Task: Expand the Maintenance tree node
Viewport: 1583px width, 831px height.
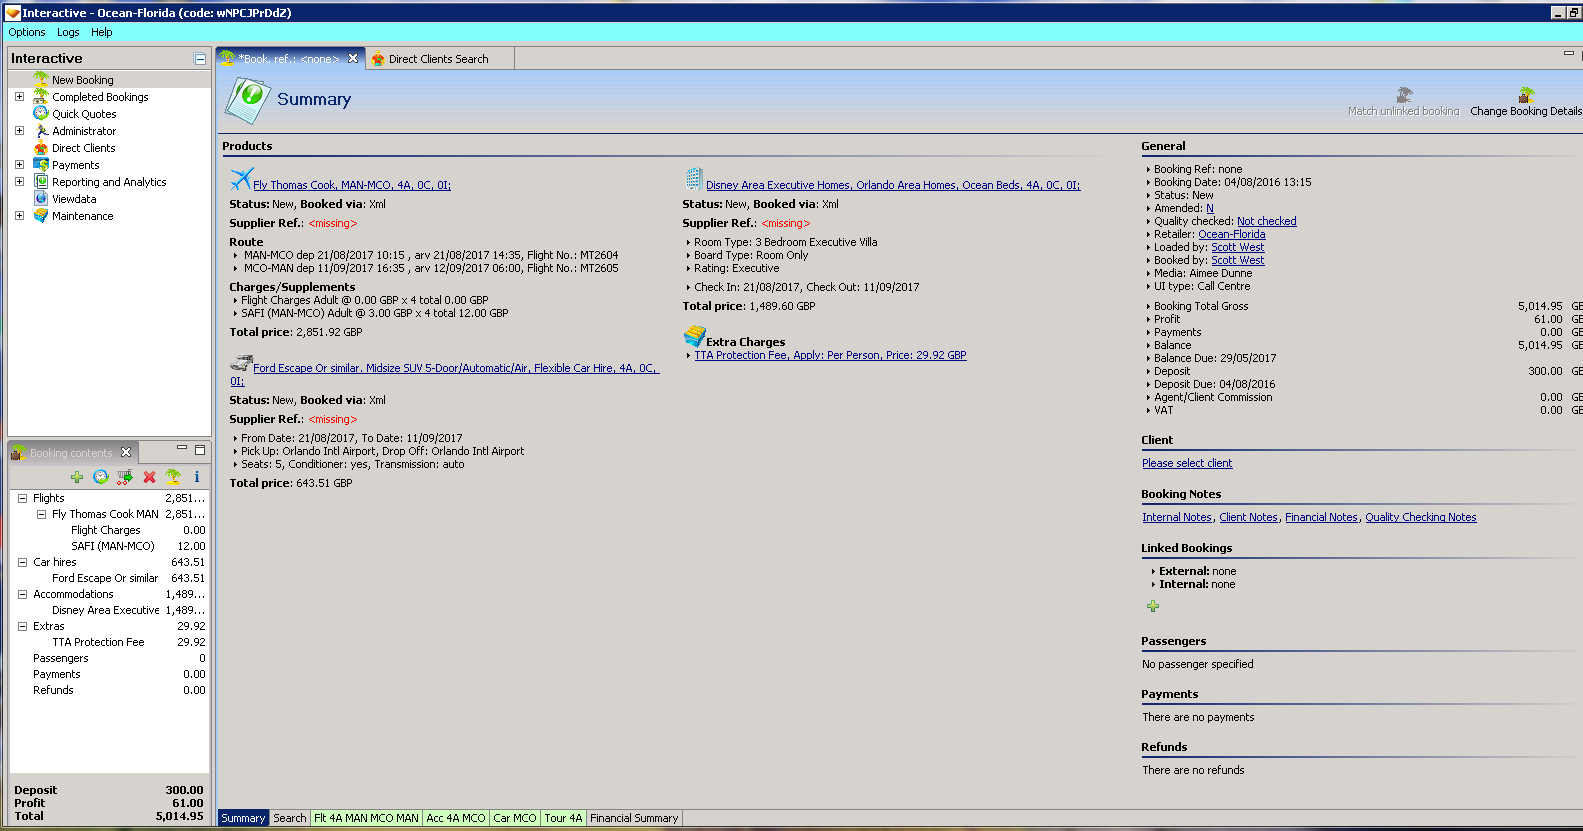Action: (19, 215)
